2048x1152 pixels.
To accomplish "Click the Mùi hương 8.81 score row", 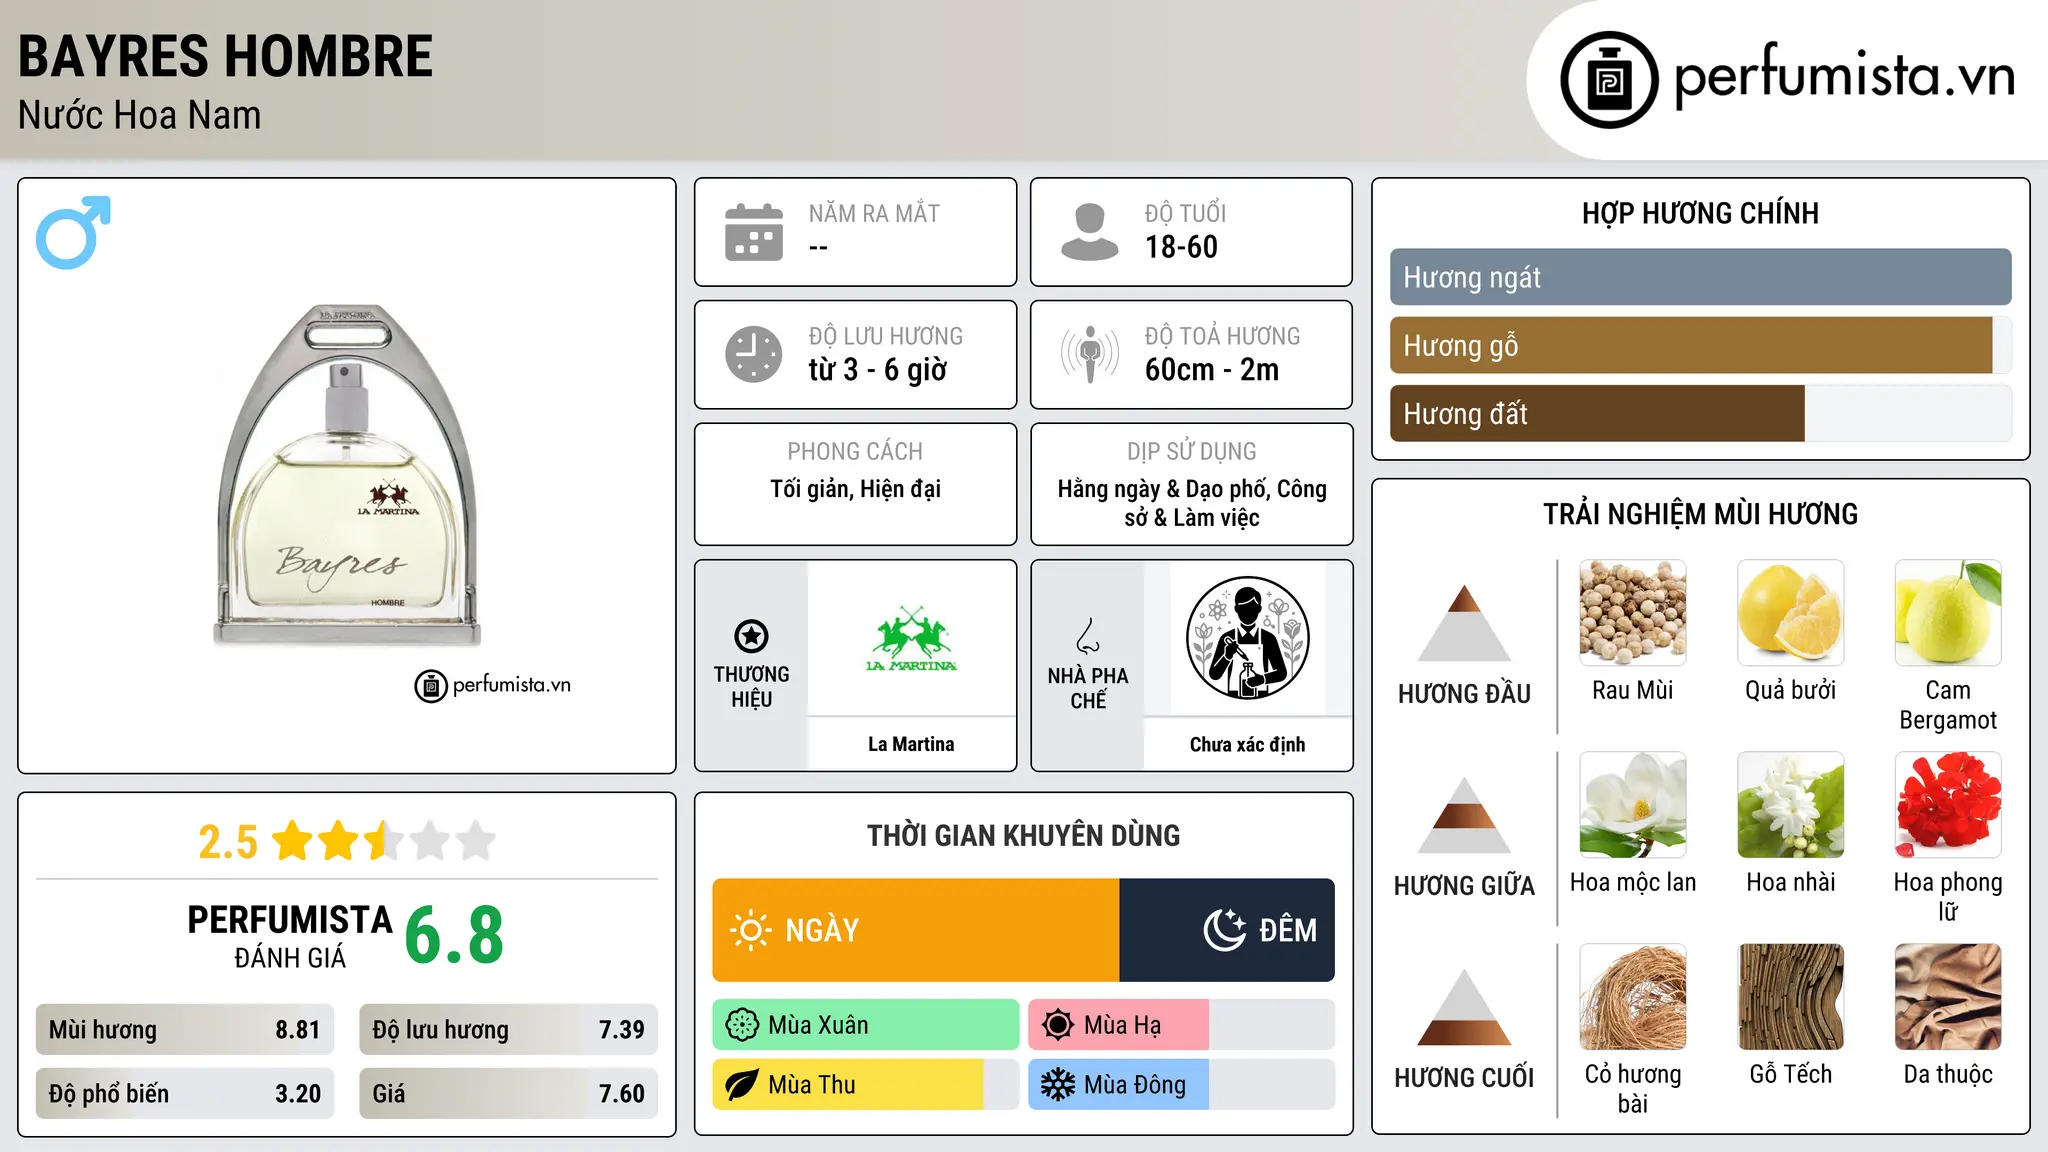I will click(x=185, y=1029).
